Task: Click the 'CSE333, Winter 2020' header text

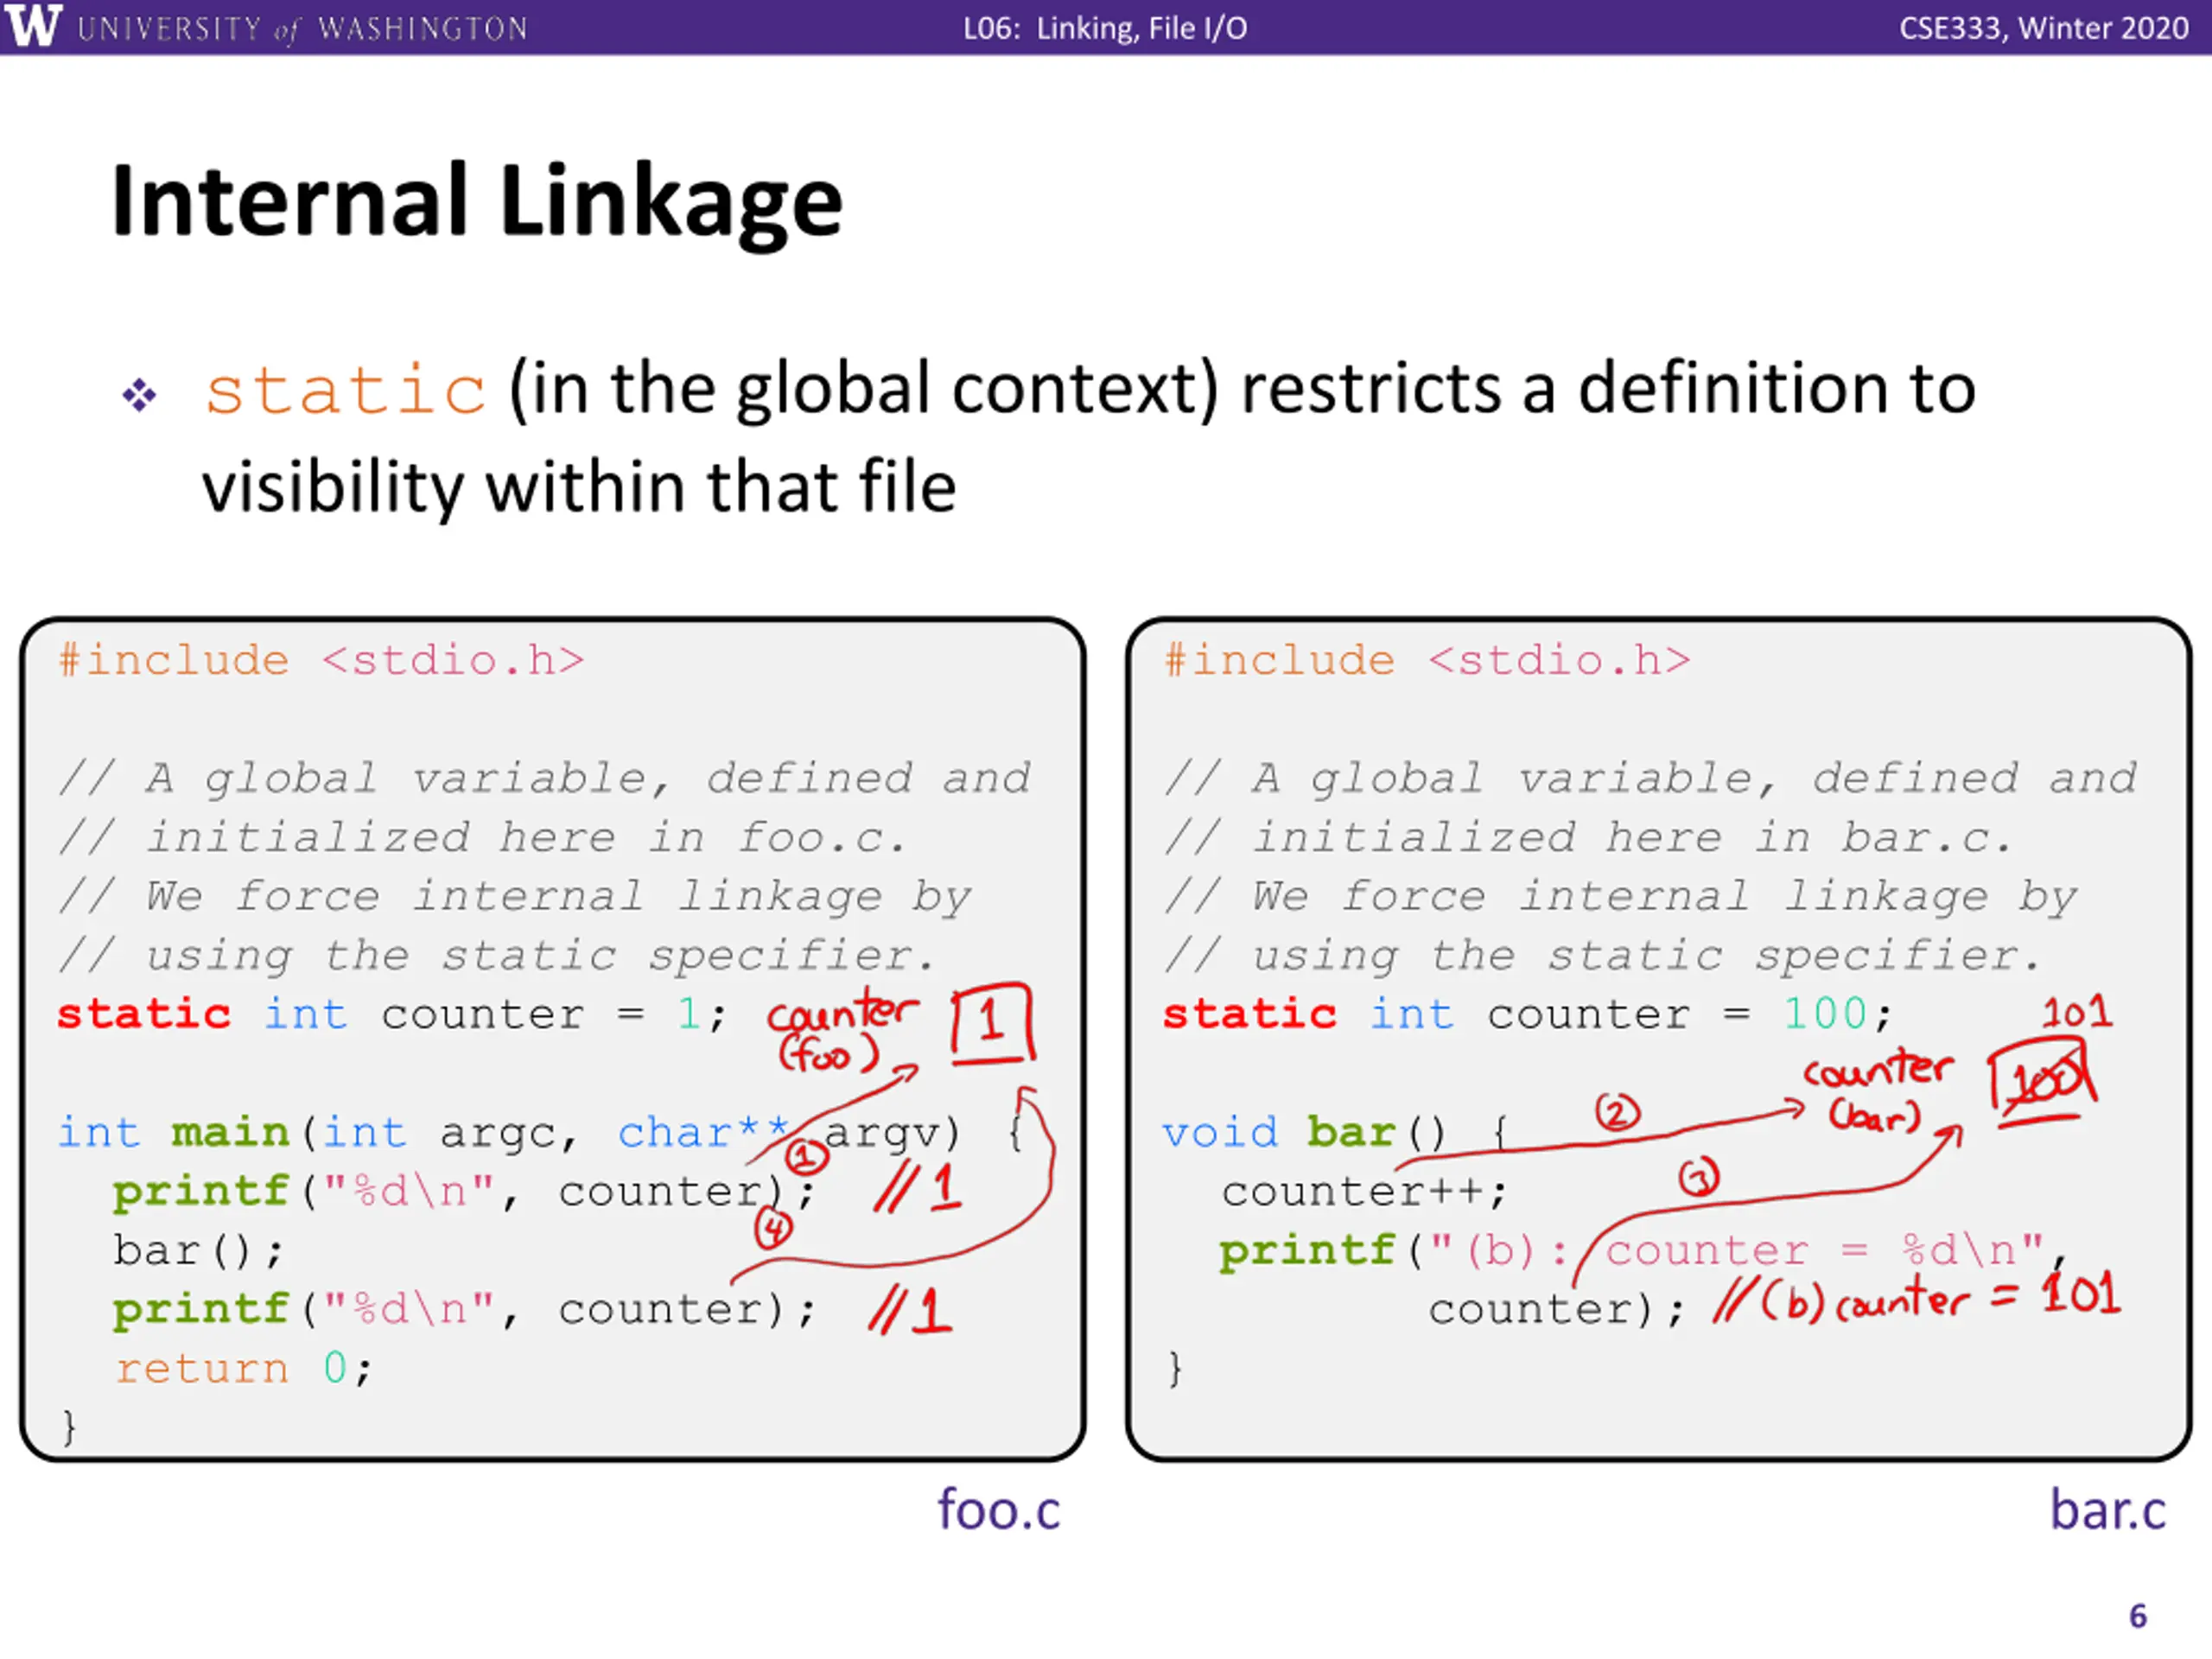Action: click(2044, 28)
